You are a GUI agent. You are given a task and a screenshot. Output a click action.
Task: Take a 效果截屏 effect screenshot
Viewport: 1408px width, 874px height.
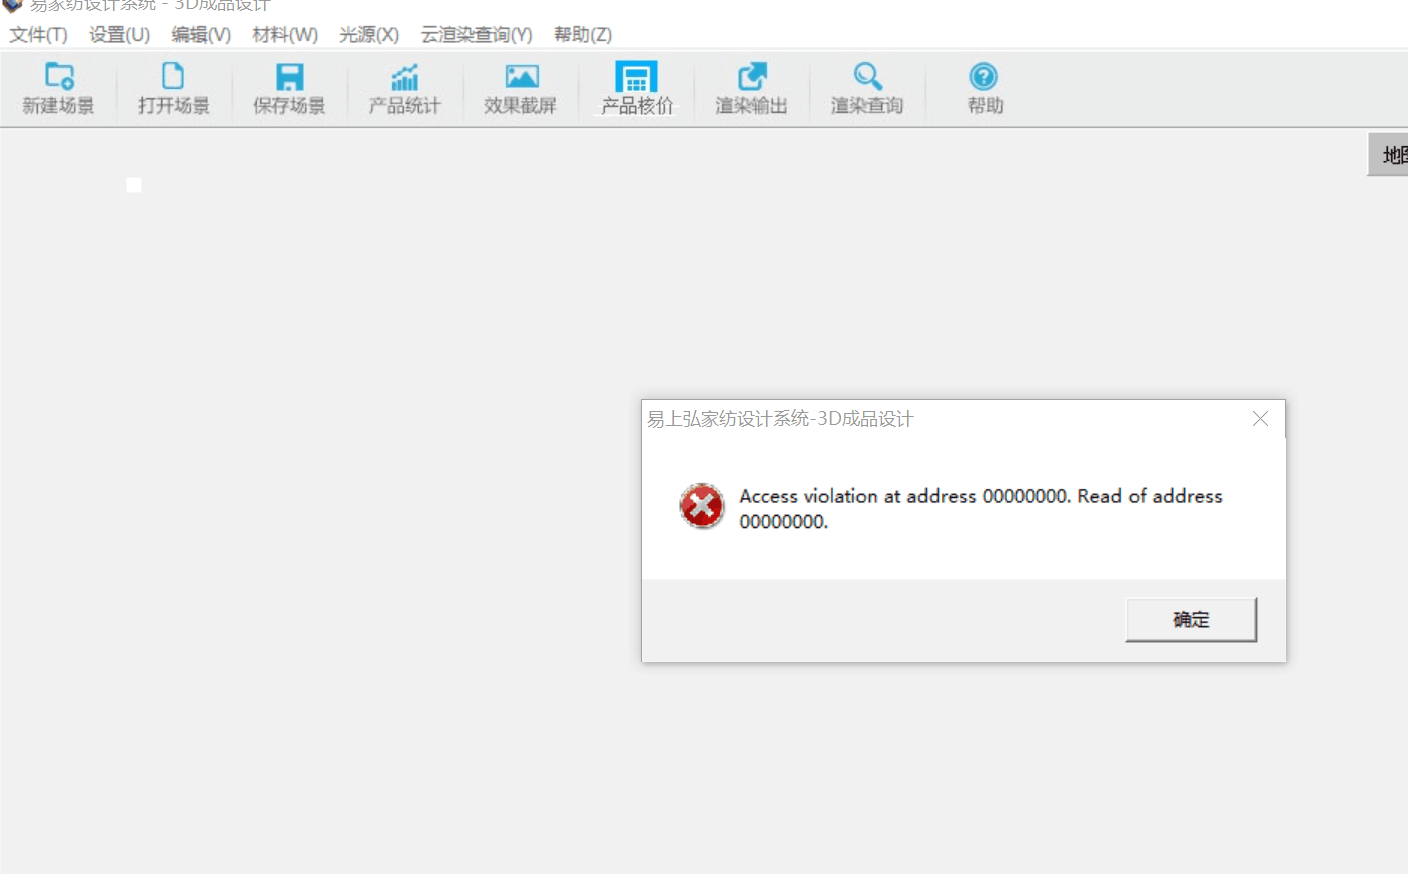click(x=520, y=89)
